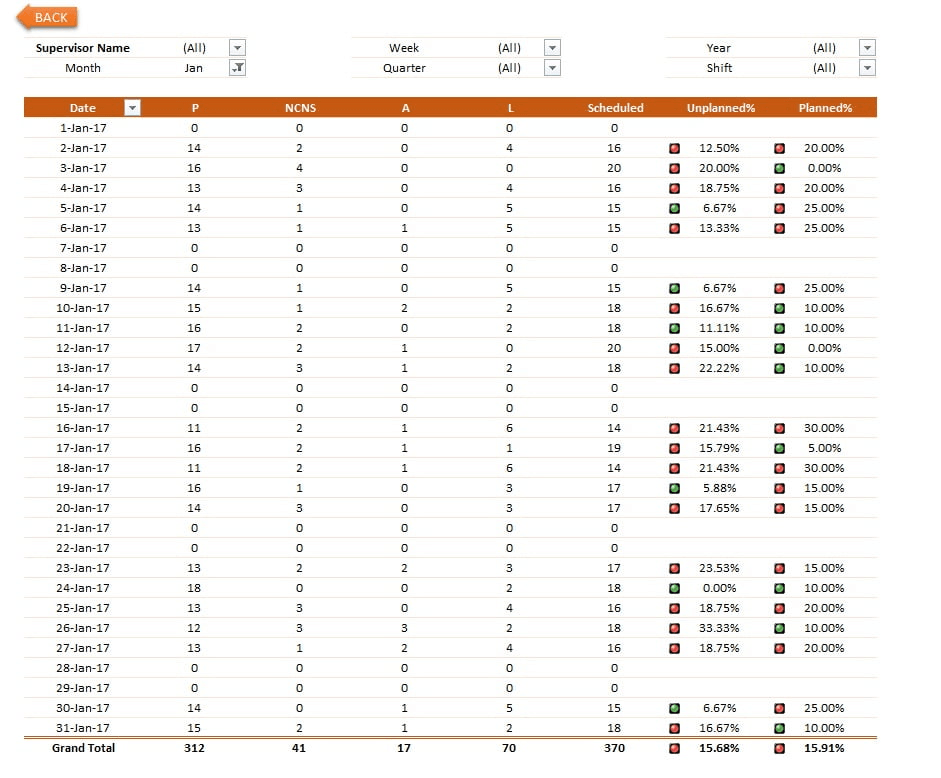Open the Date column header filter arrow

(132, 108)
